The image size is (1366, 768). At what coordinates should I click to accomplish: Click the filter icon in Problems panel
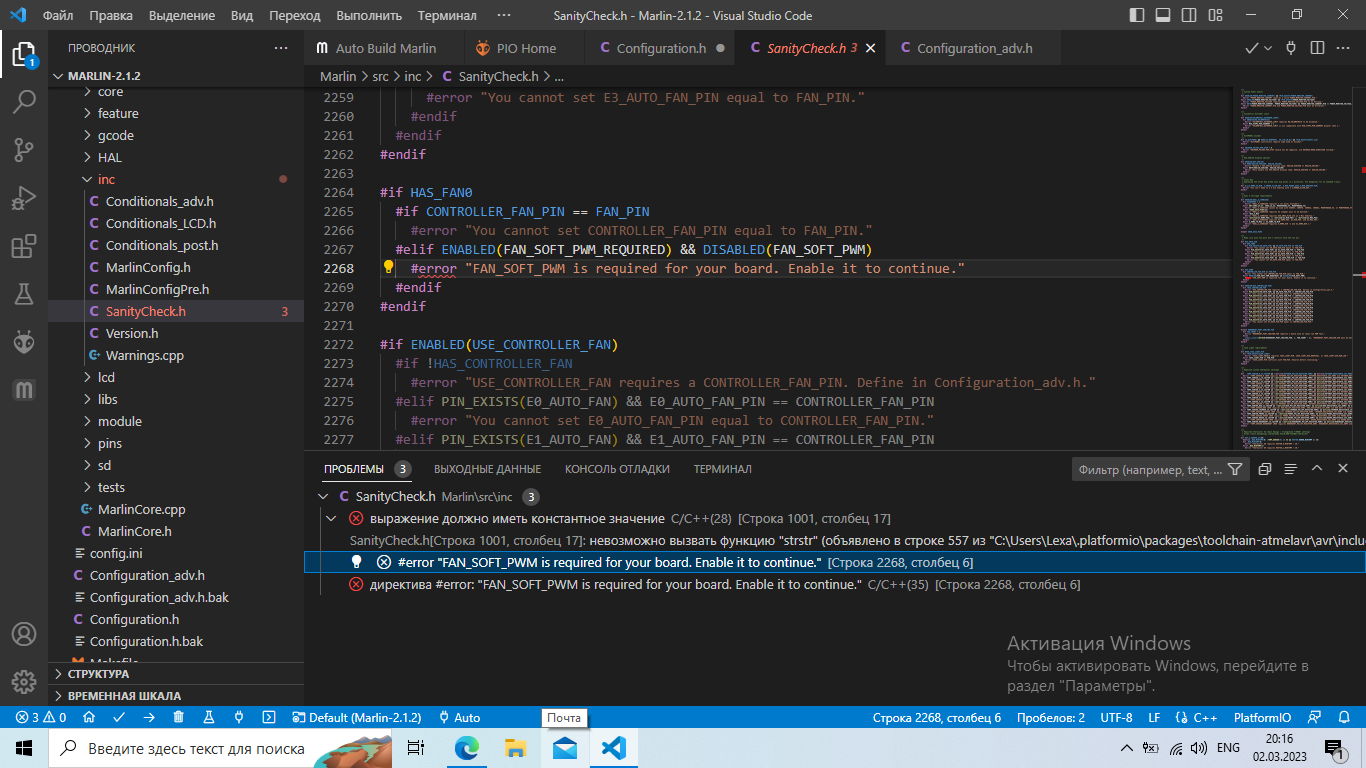[1234, 469]
